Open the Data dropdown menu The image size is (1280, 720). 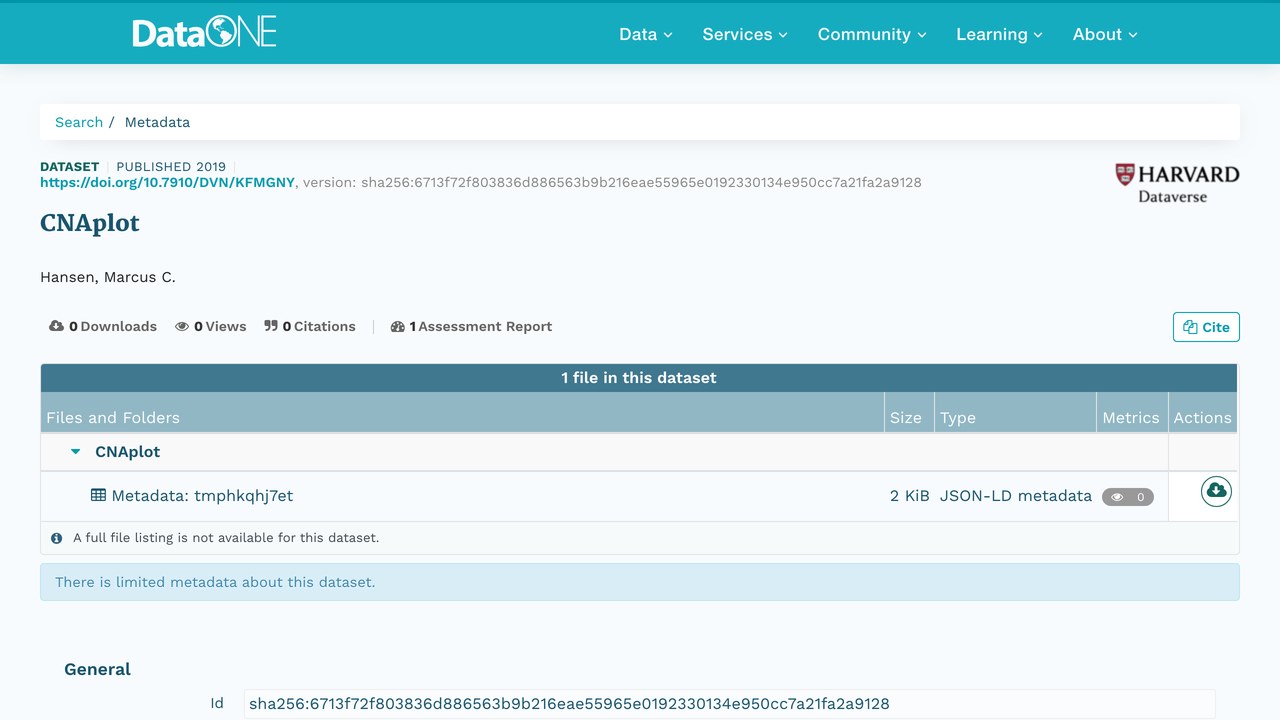pos(646,34)
